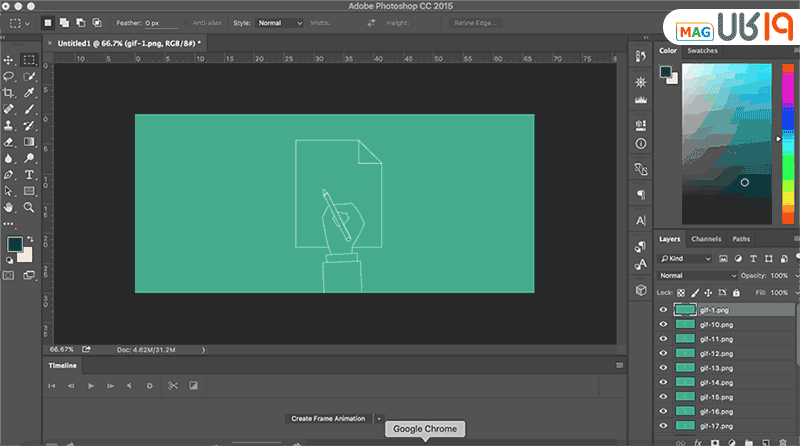Select the Lasso tool
Screen dimensions: 800x446
click(x=9, y=76)
